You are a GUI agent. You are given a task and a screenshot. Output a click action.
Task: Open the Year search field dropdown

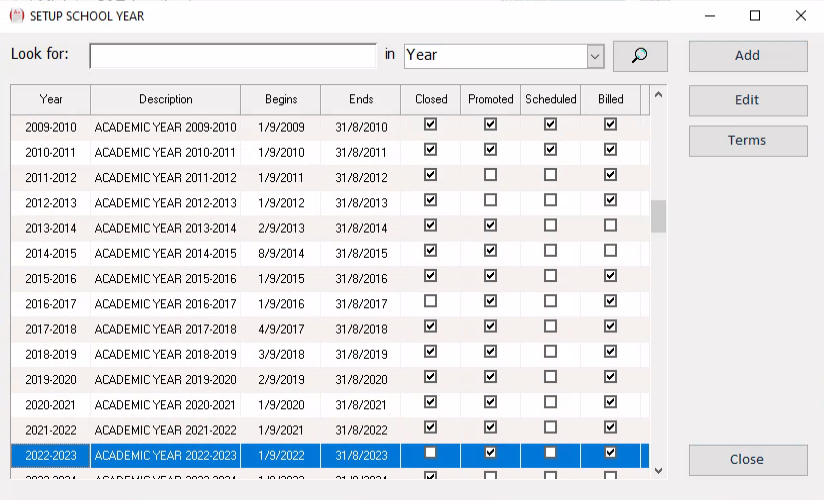tap(504, 56)
